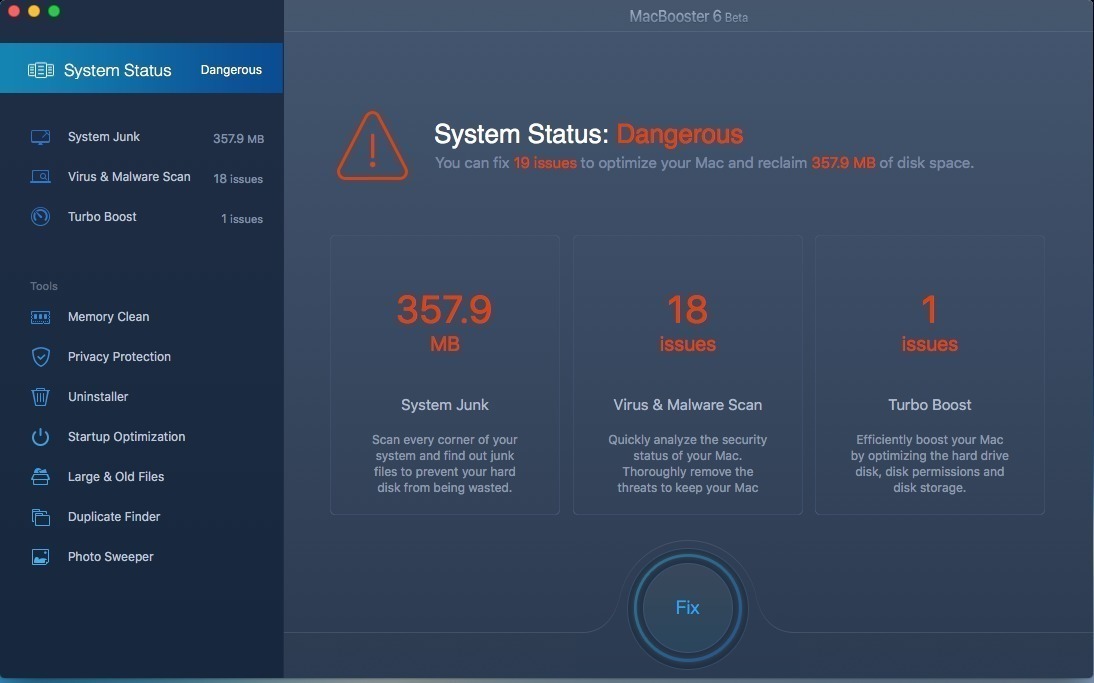Click the 1 issues count in the sidebar
The image size is (1094, 683).
pos(242,218)
